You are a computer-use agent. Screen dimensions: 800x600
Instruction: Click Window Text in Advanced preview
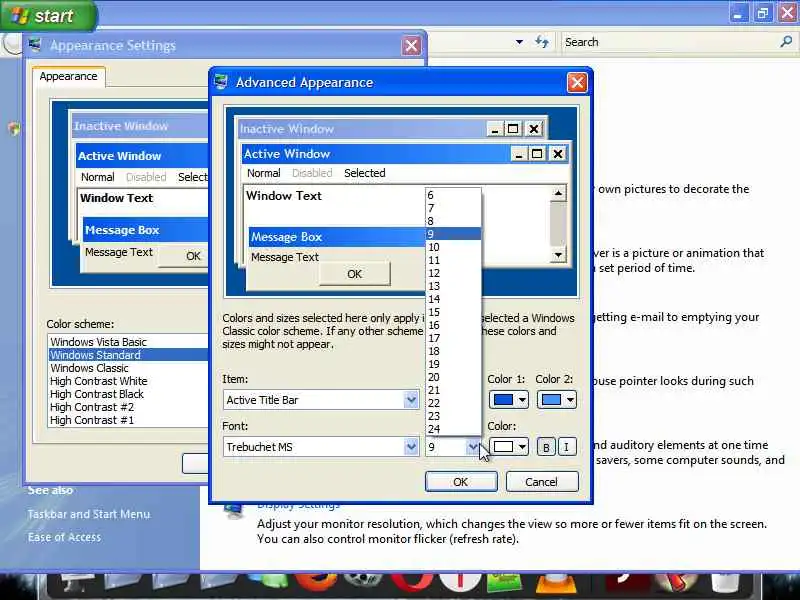(284, 195)
